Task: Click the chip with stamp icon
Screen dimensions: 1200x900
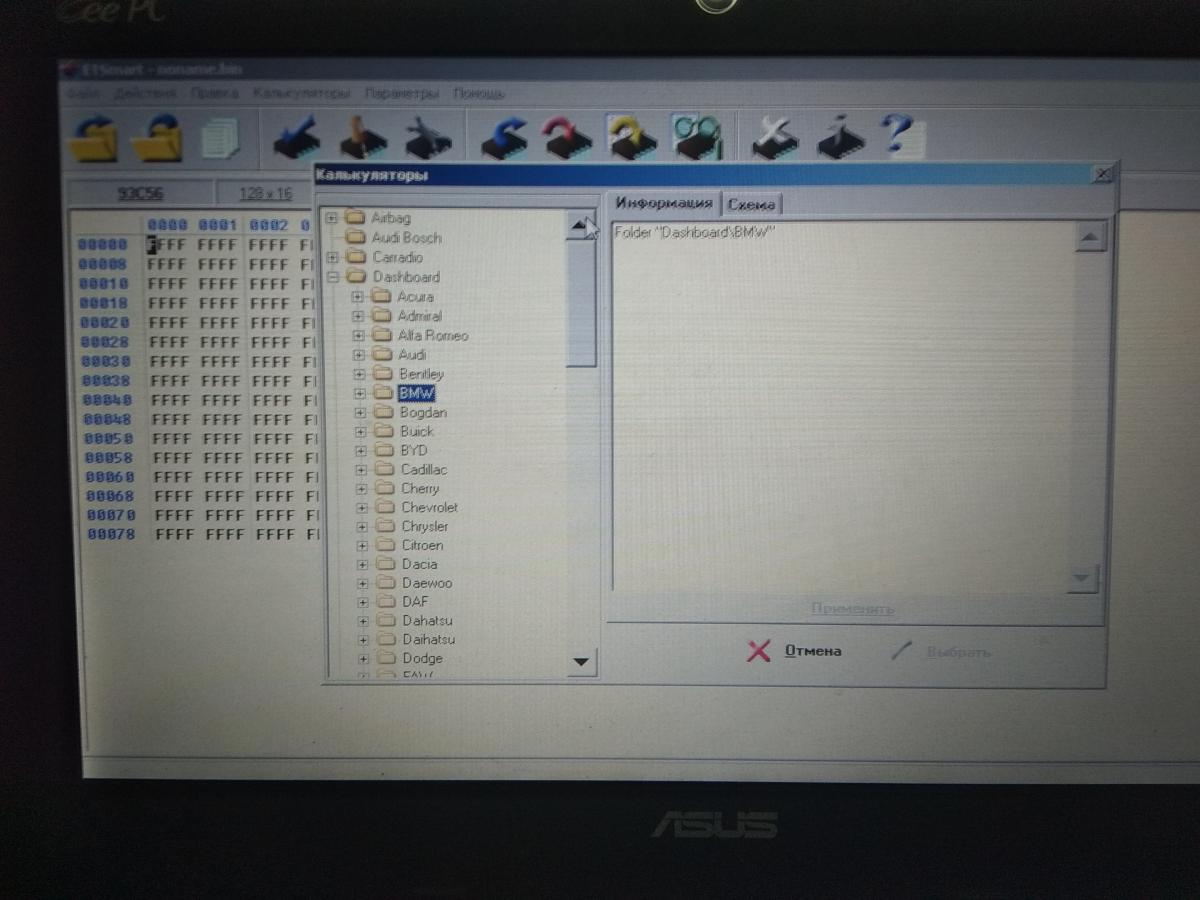Action: (x=361, y=137)
